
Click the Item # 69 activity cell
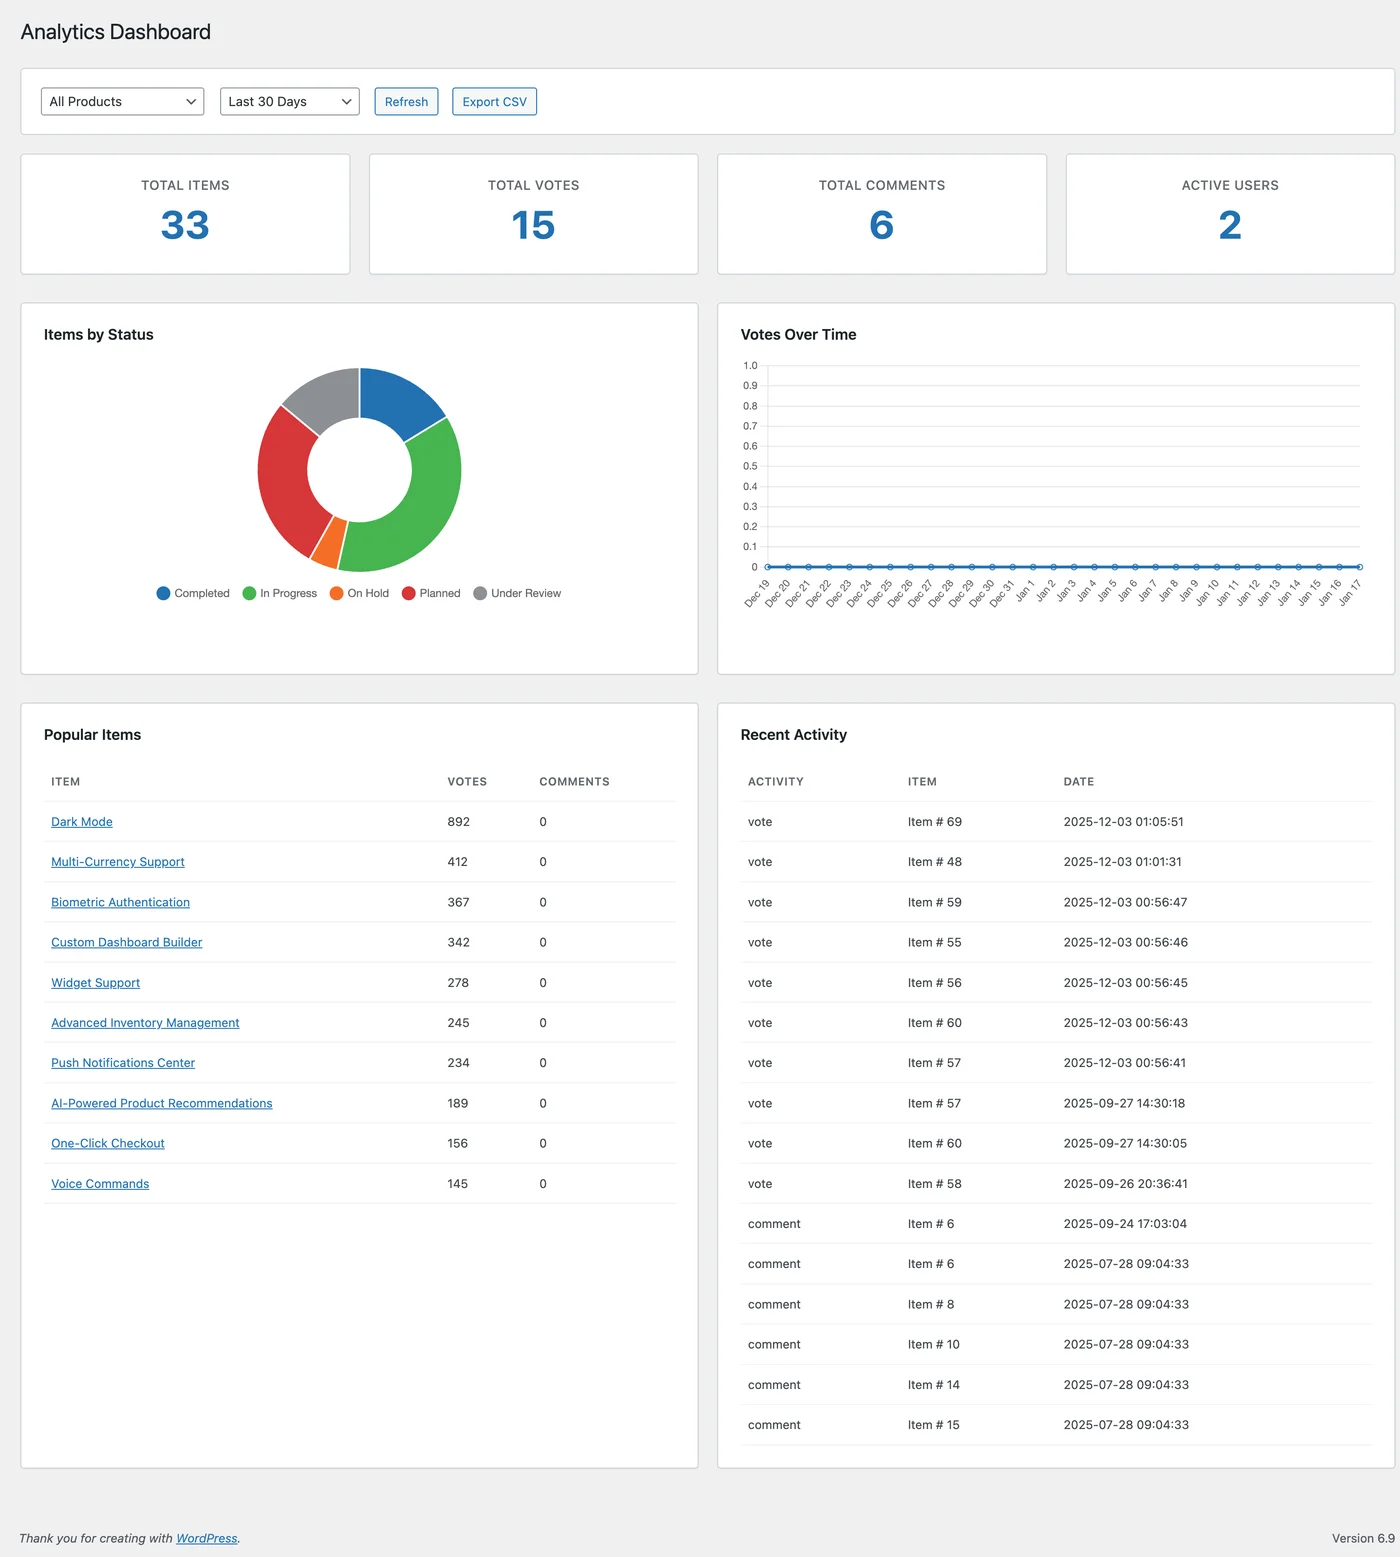(x=935, y=822)
